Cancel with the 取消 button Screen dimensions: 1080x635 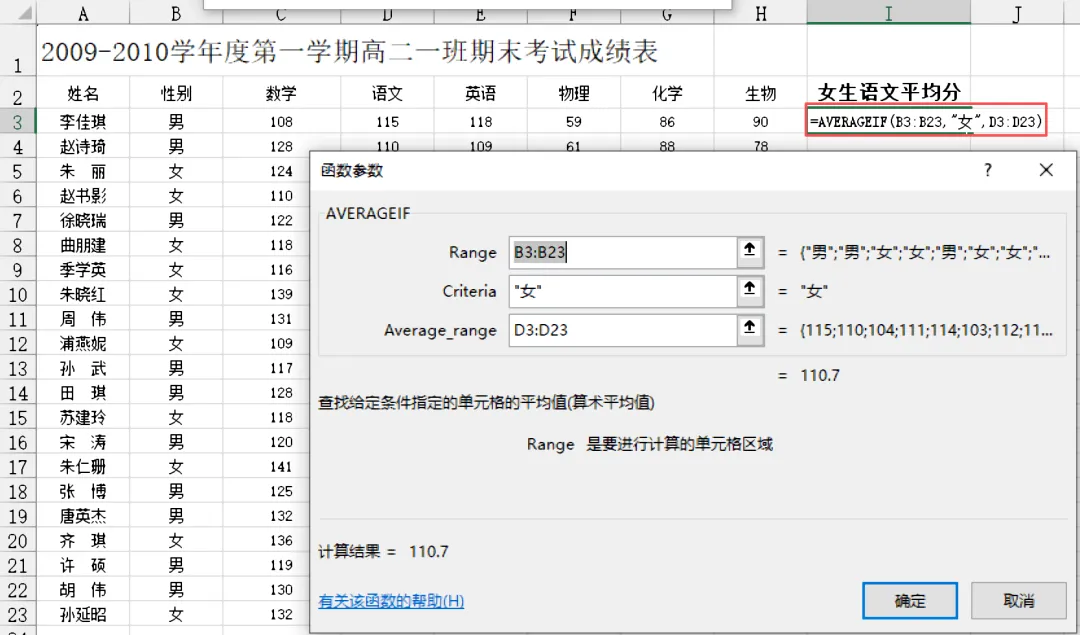pyautogui.click(x=1019, y=601)
